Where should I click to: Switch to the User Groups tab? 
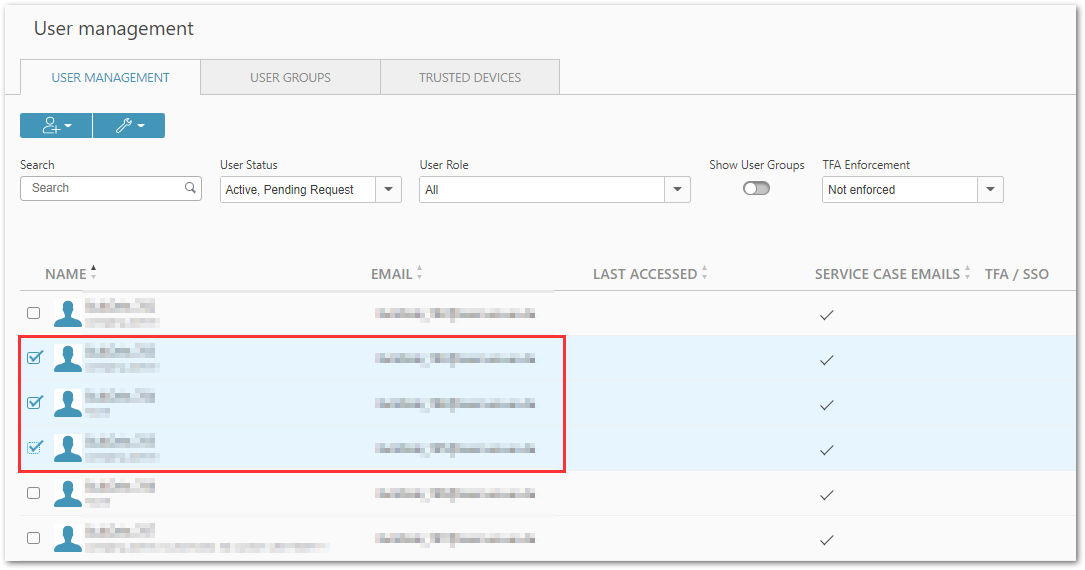point(291,77)
